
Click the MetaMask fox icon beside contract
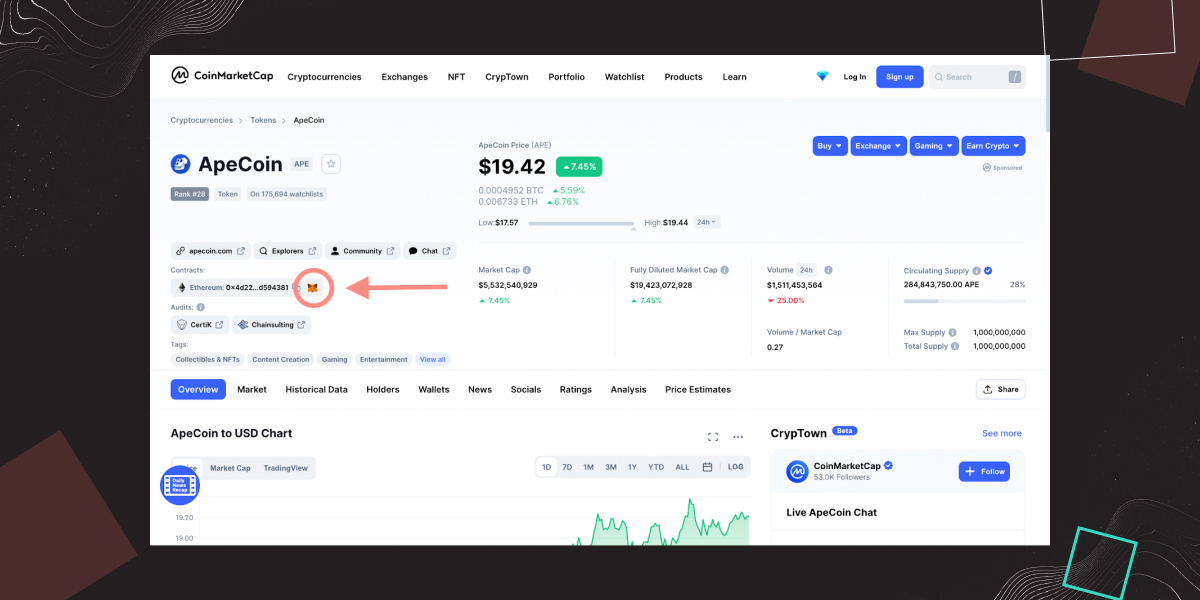click(312, 288)
